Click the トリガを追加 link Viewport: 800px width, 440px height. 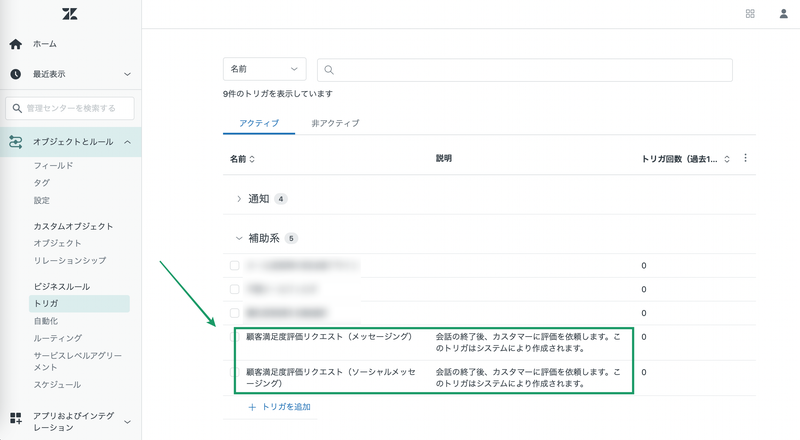click(x=280, y=407)
